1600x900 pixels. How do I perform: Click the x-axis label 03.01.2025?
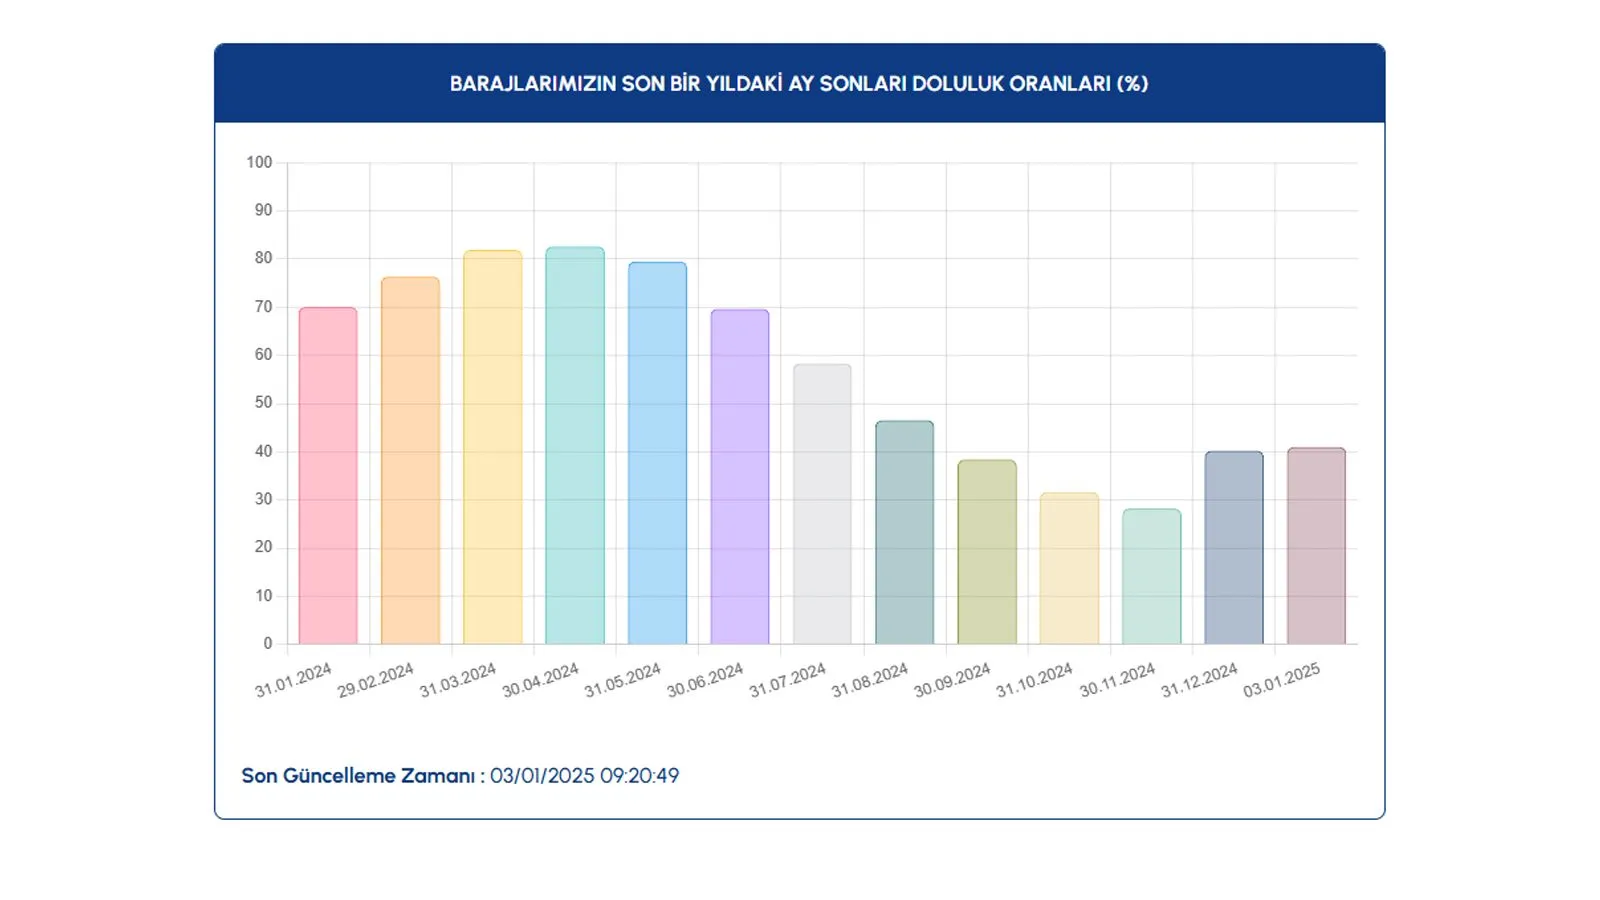(x=1281, y=680)
